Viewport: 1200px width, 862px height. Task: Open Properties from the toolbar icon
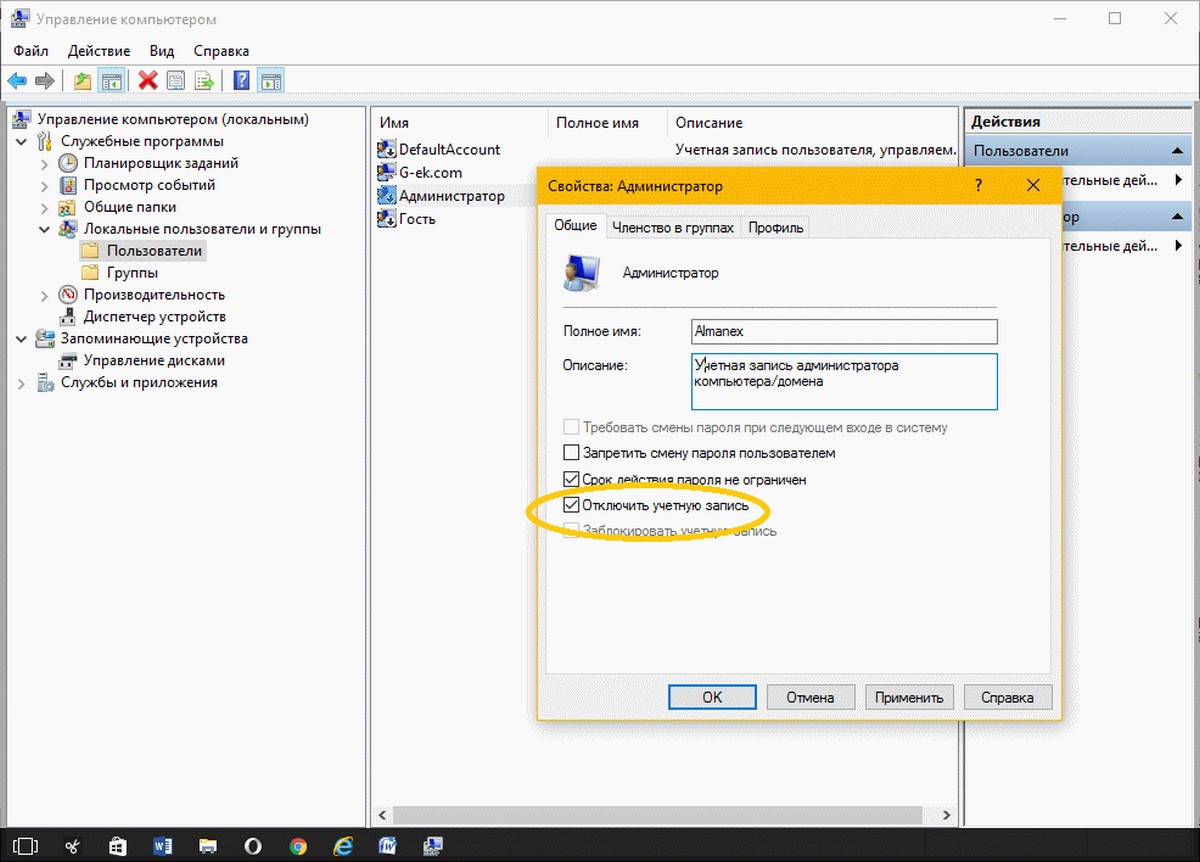tap(176, 81)
